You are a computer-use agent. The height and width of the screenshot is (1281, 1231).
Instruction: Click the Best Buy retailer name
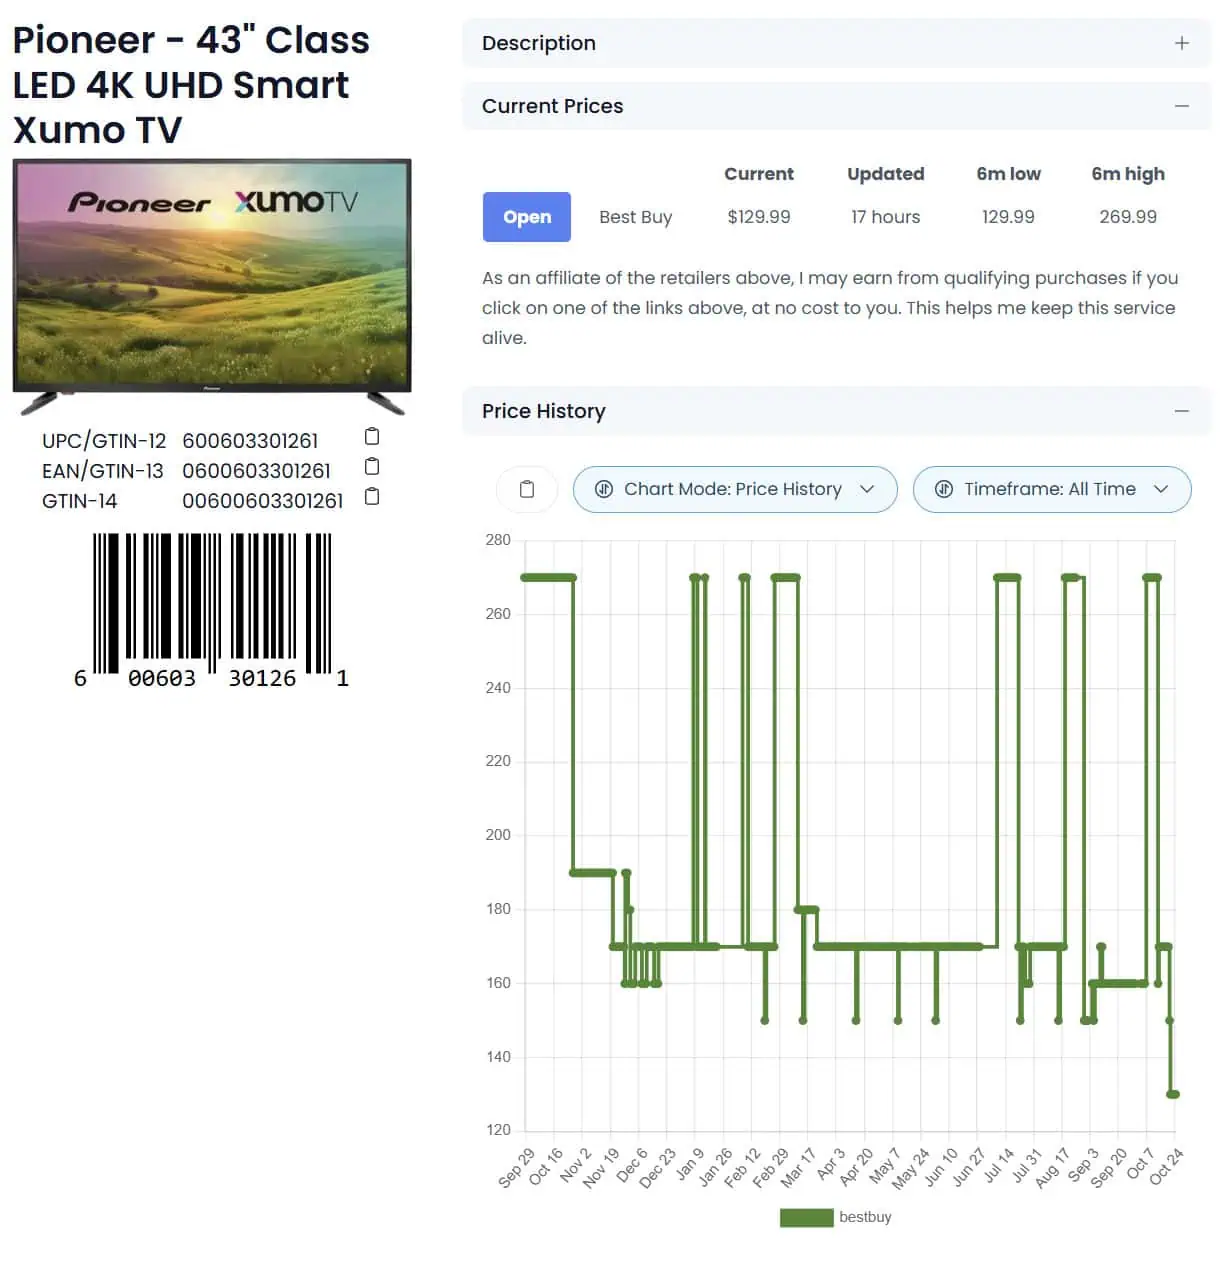635,217
